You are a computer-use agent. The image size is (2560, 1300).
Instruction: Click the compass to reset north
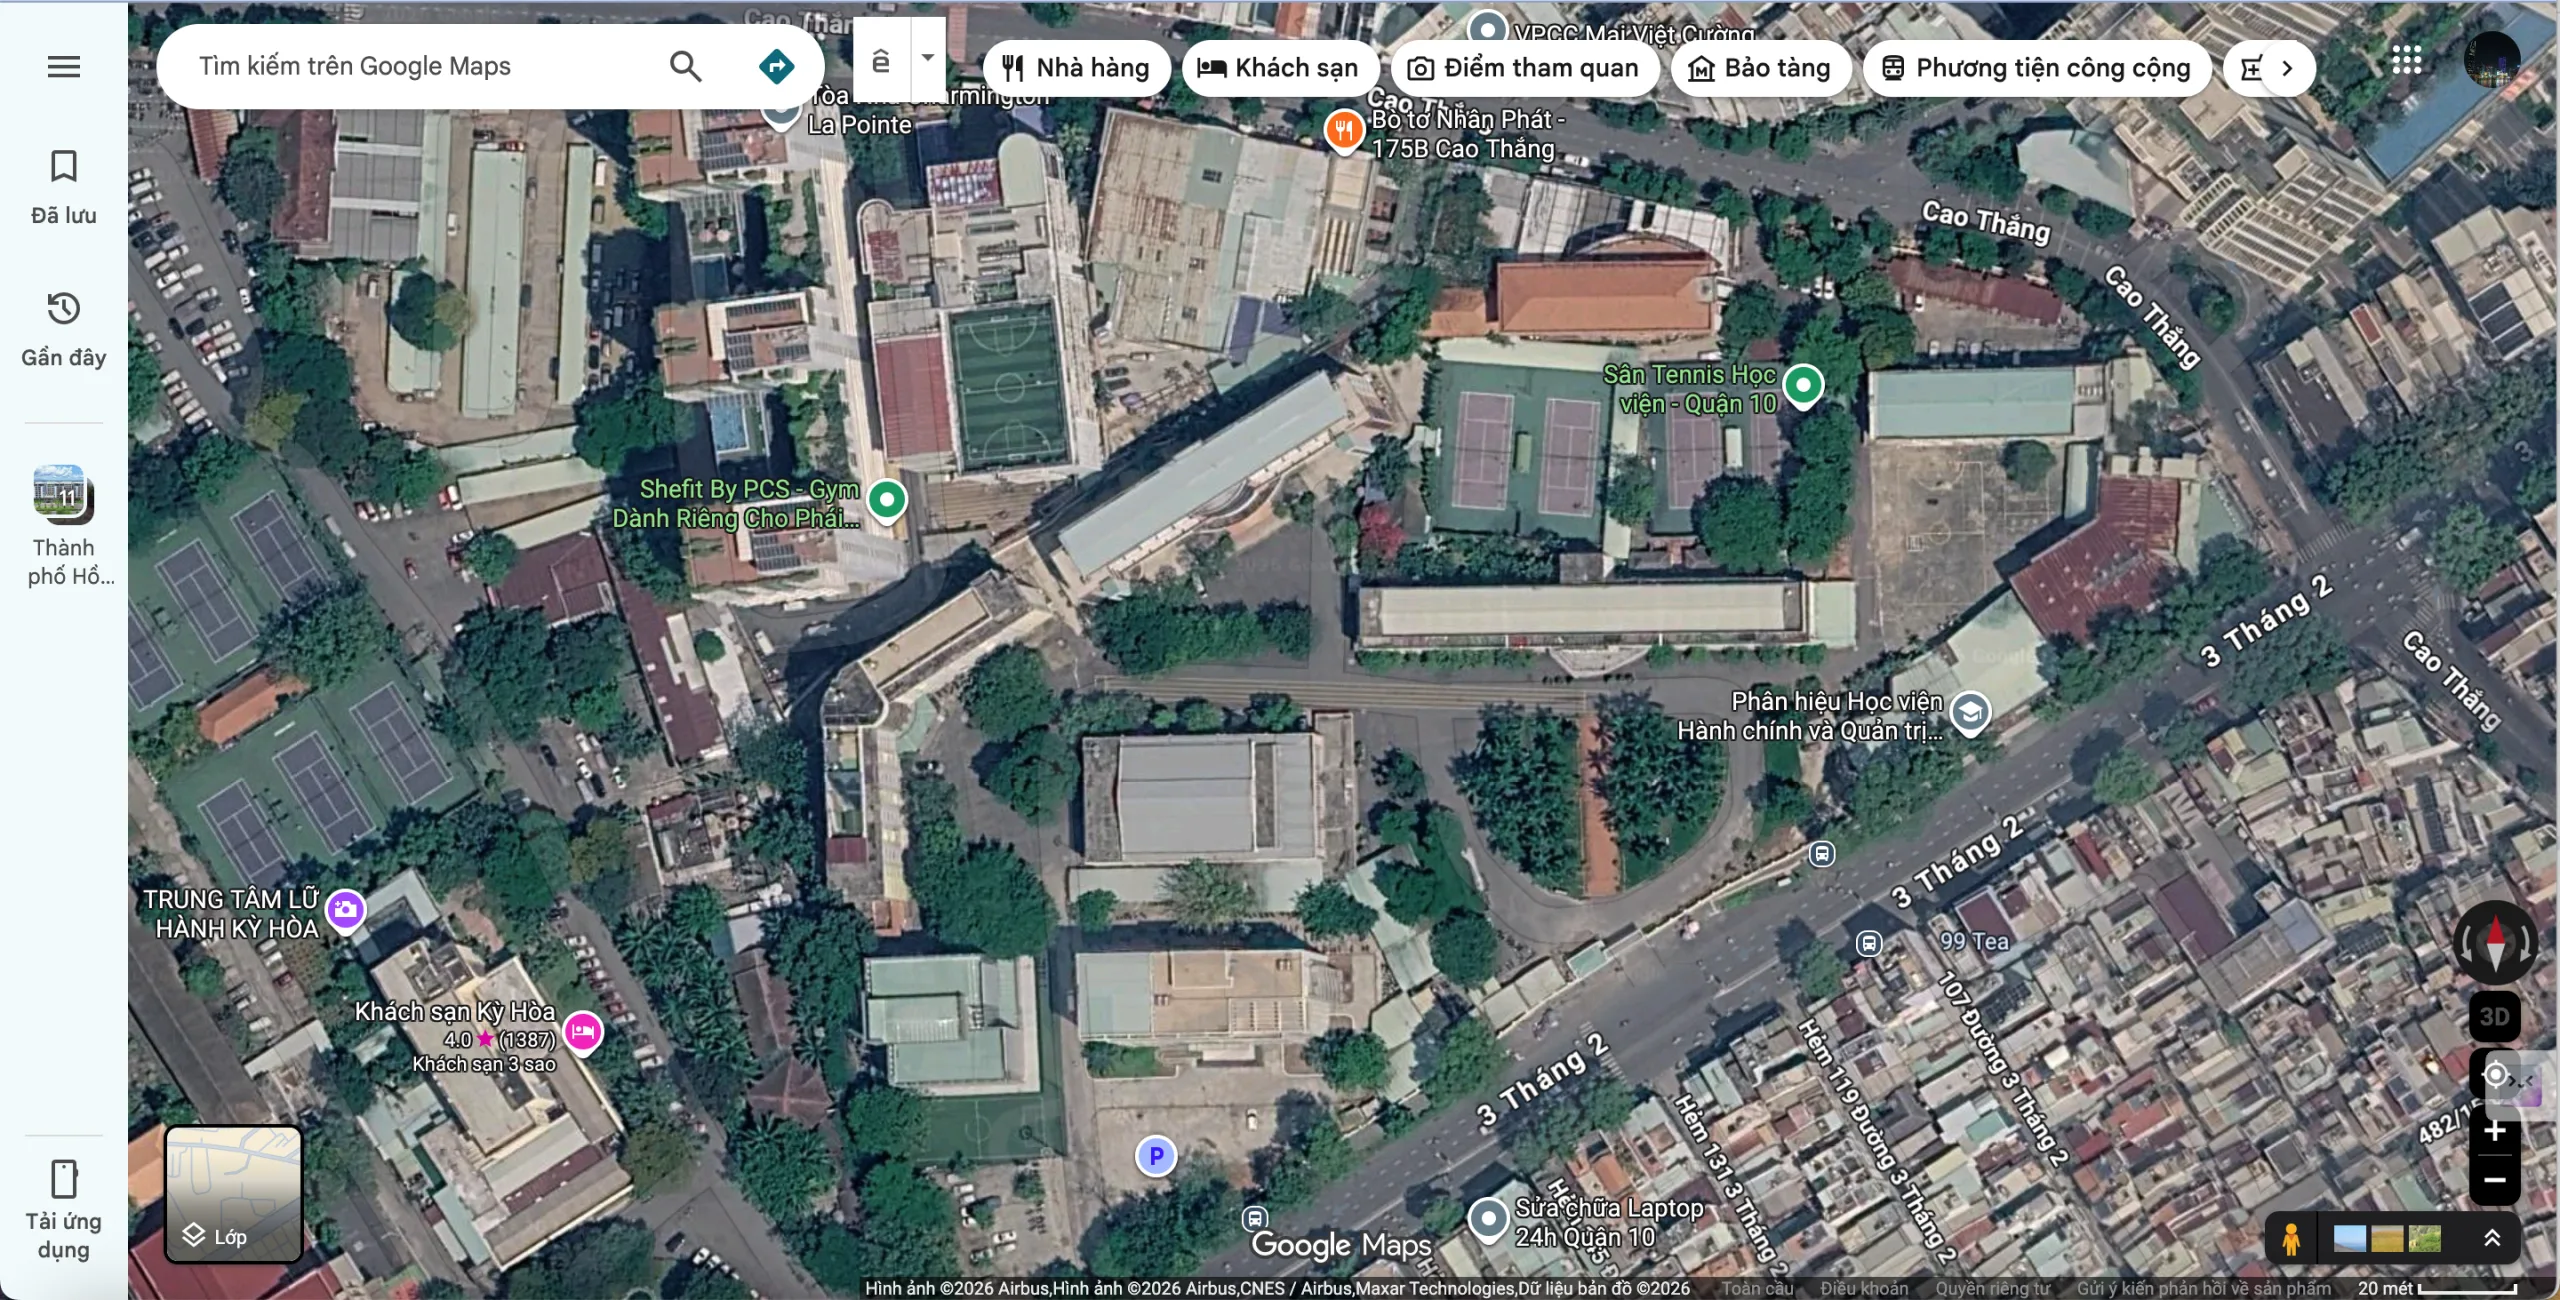(x=2495, y=942)
